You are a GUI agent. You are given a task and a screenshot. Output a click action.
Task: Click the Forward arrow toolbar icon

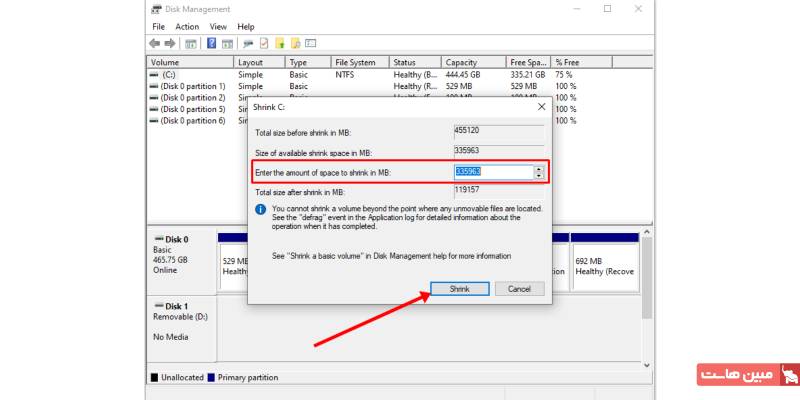point(170,43)
